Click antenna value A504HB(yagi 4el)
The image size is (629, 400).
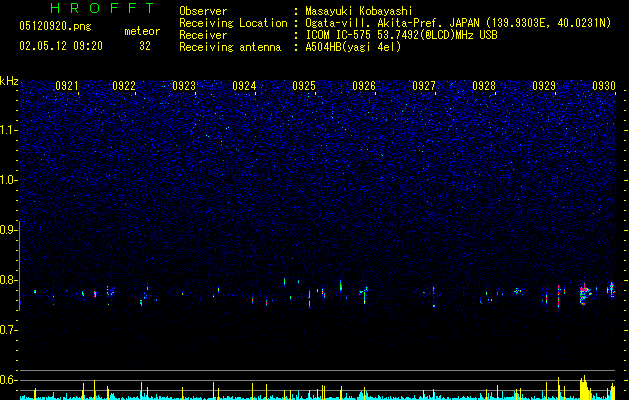pyautogui.click(x=353, y=47)
